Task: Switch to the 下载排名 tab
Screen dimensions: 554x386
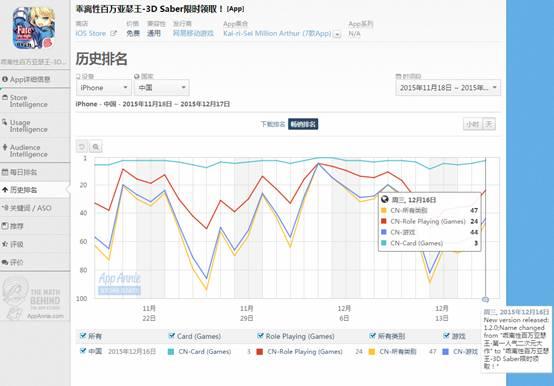Action: (272, 124)
